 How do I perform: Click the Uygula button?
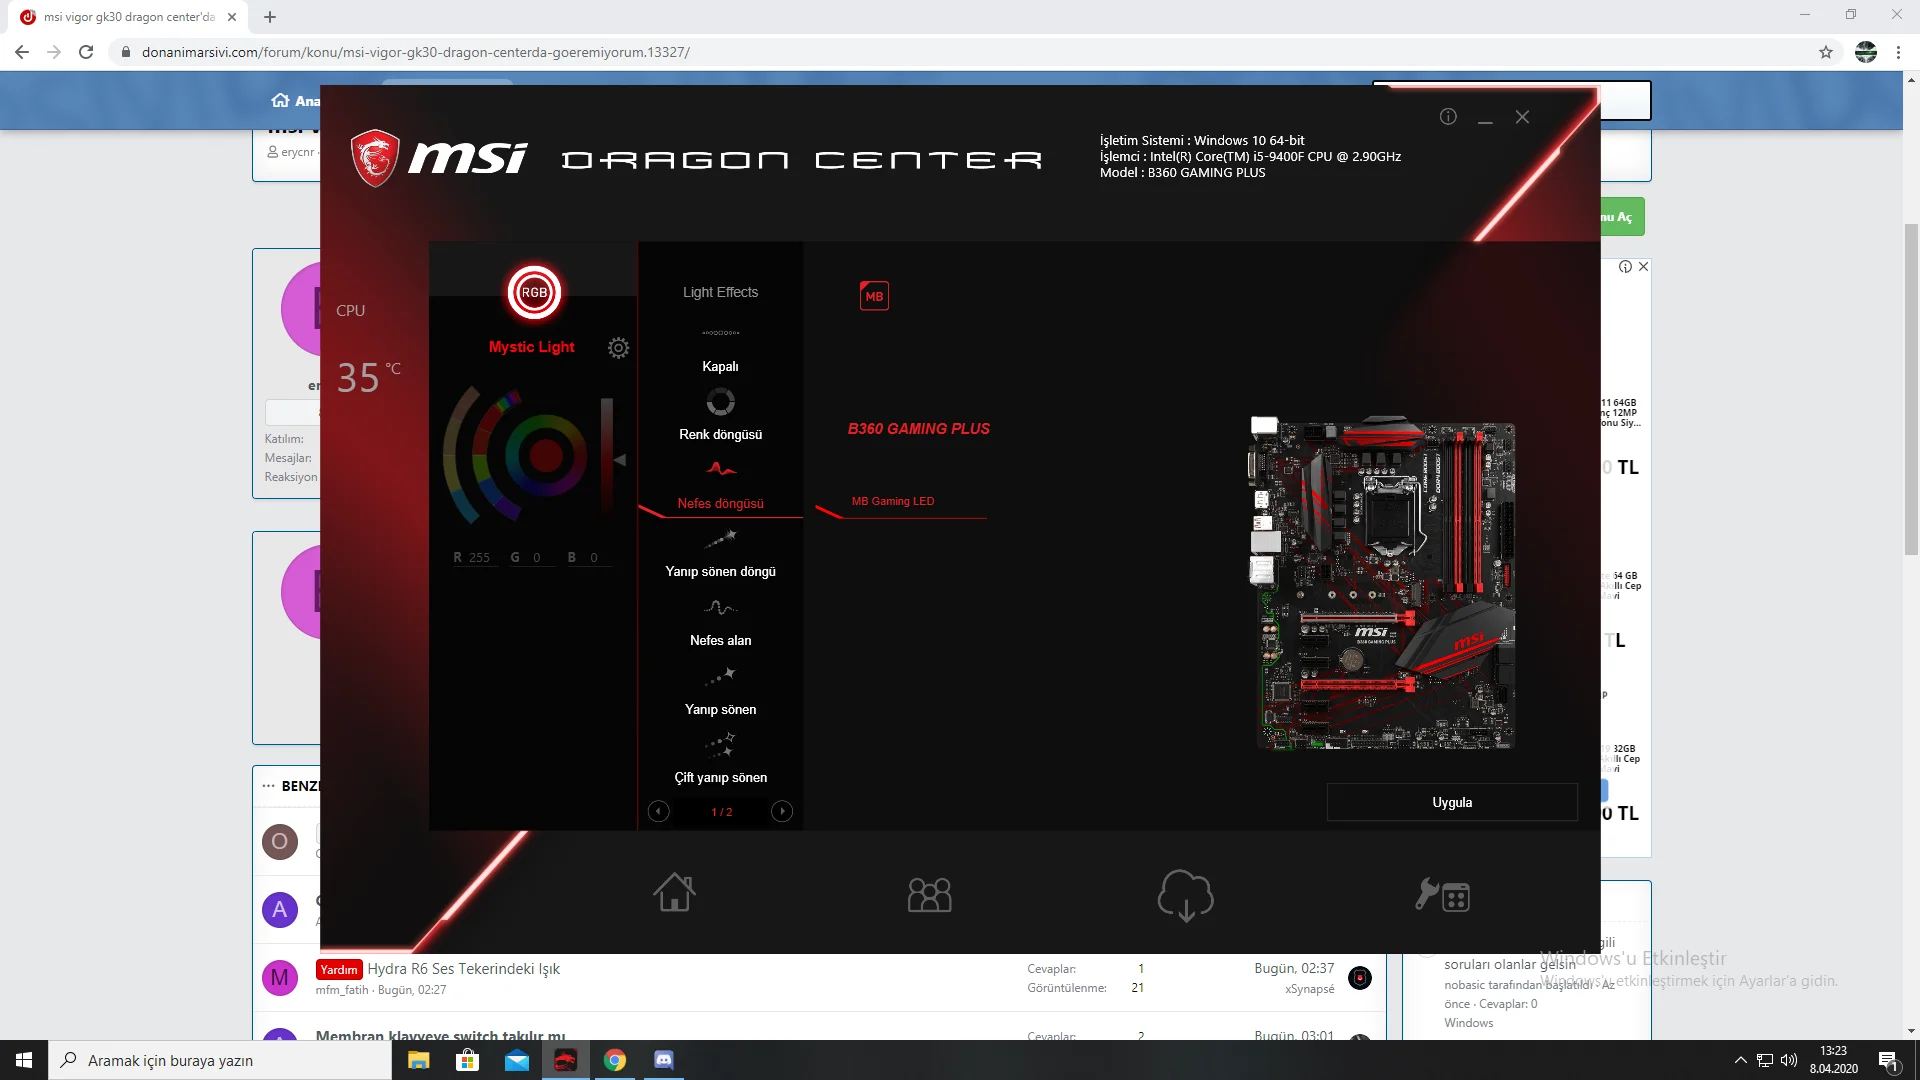pos(1452,803)
